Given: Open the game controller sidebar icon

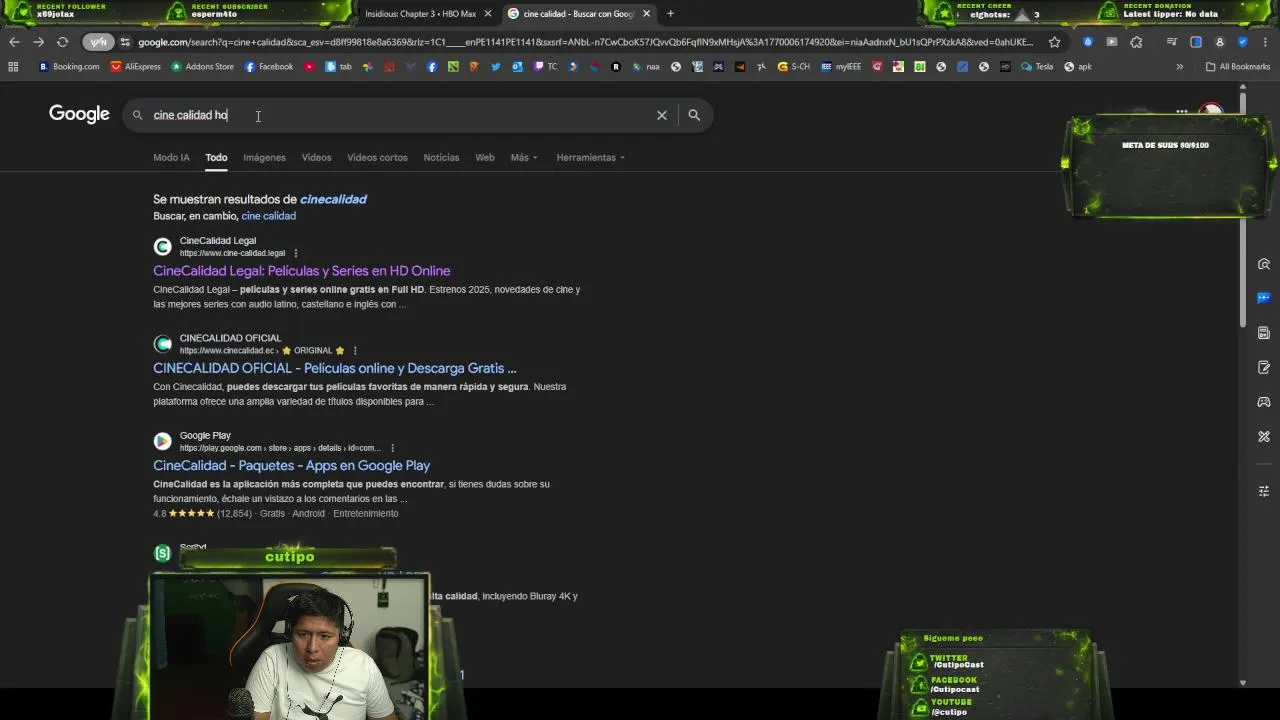Looking at the screenshot, I should click(x=1264, y=402).
